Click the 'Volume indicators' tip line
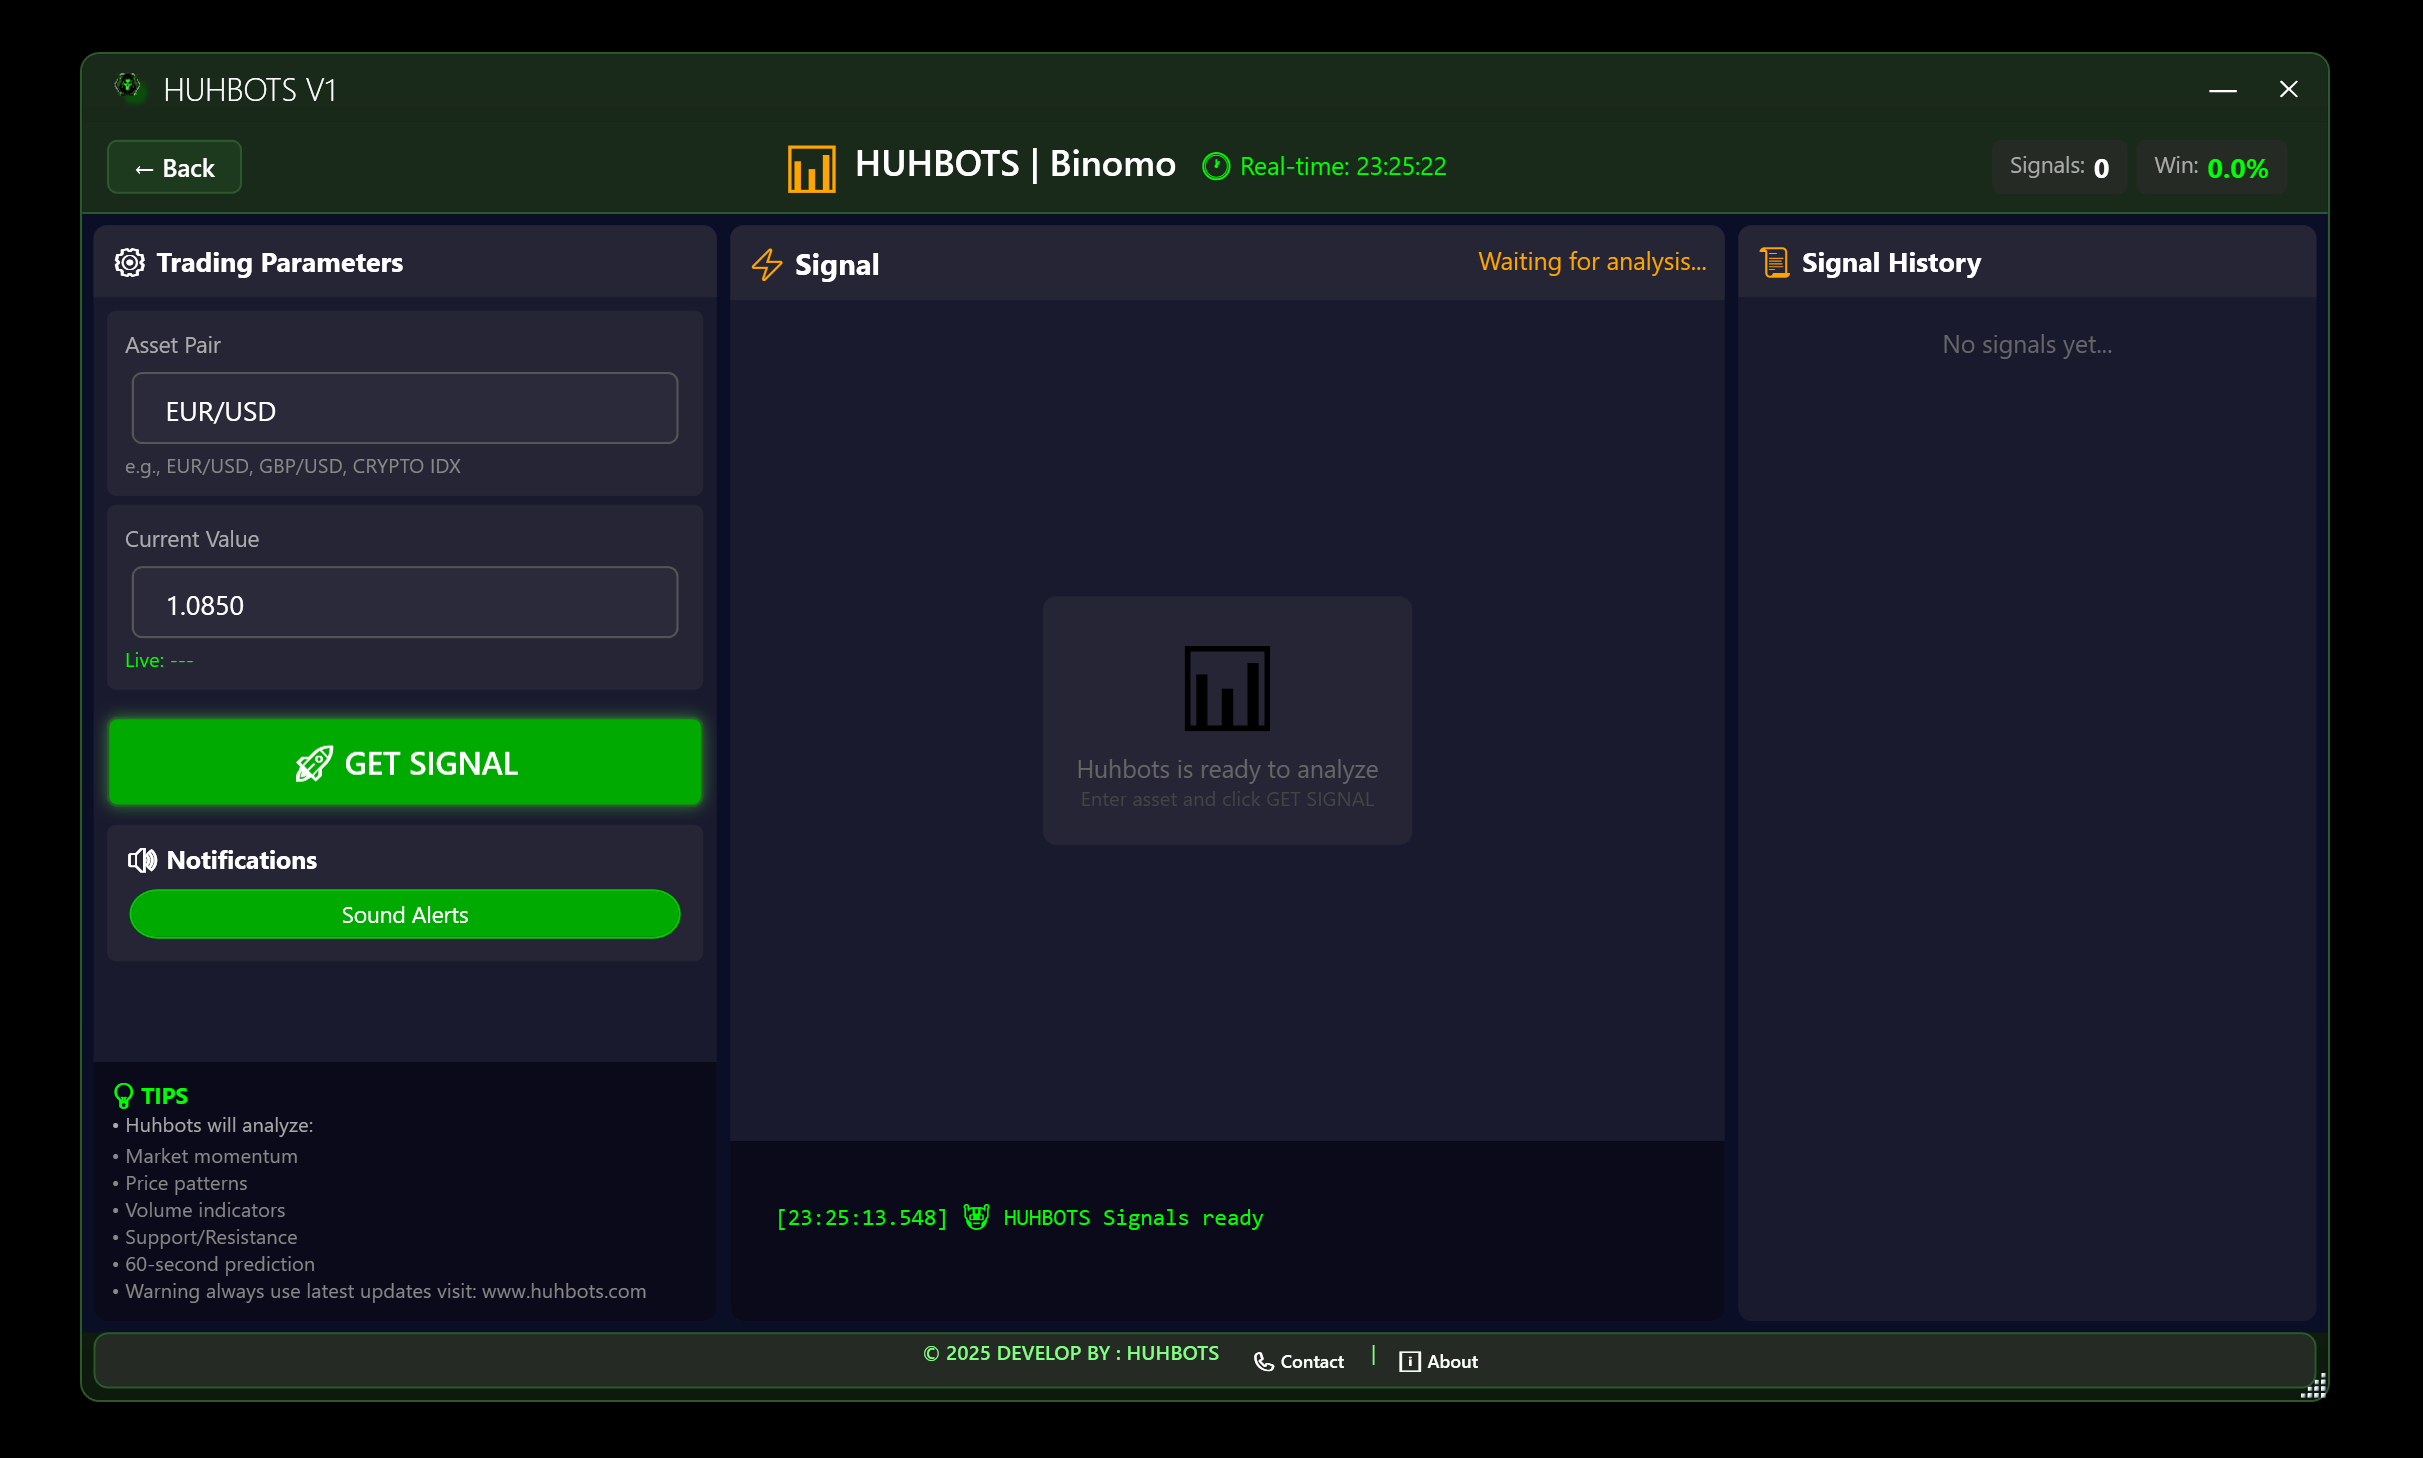The width and height of the screenshot is (2423, 1458). [x=205, y=1211]
